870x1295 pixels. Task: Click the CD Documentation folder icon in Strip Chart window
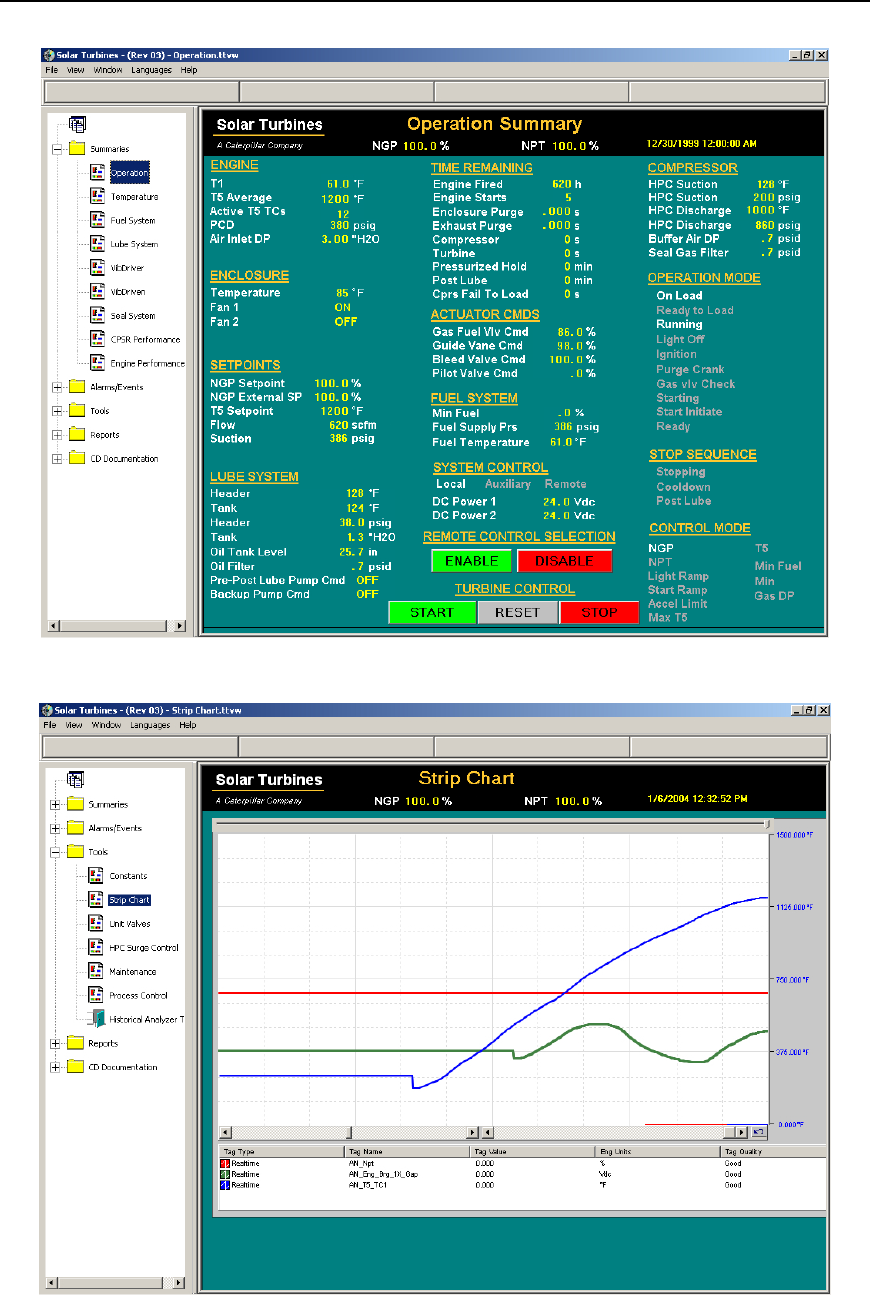76,1067
